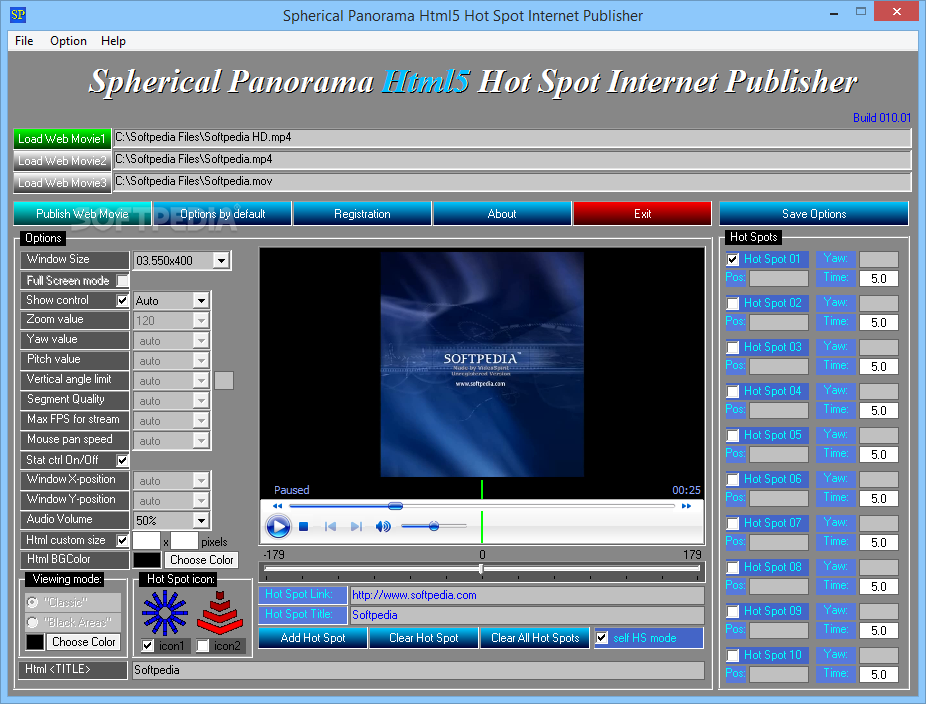The image size is (926, 704).
Task: Click the yaw position slider from -179 to 179
Action: click(x=482, y=569)
